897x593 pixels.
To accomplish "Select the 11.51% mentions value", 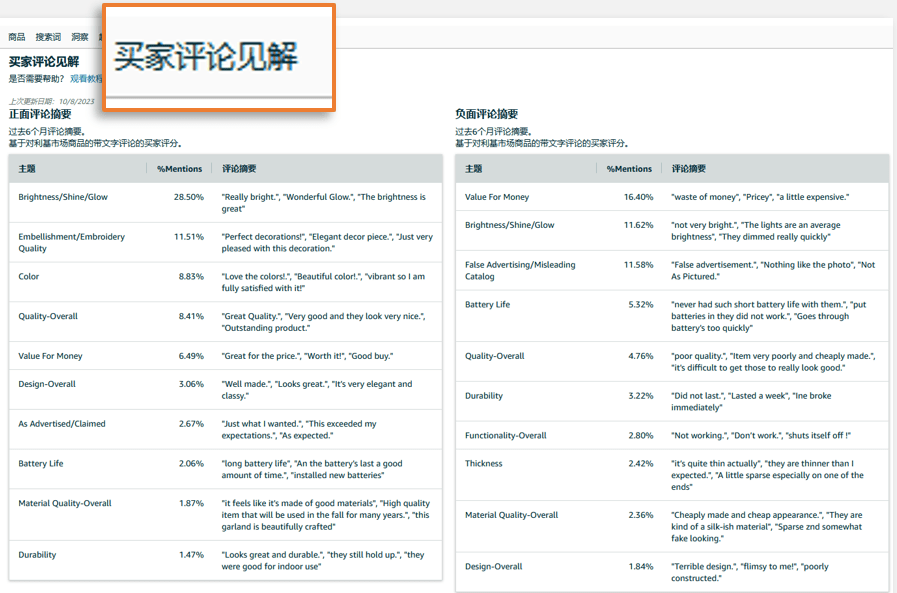I will 189,236.
